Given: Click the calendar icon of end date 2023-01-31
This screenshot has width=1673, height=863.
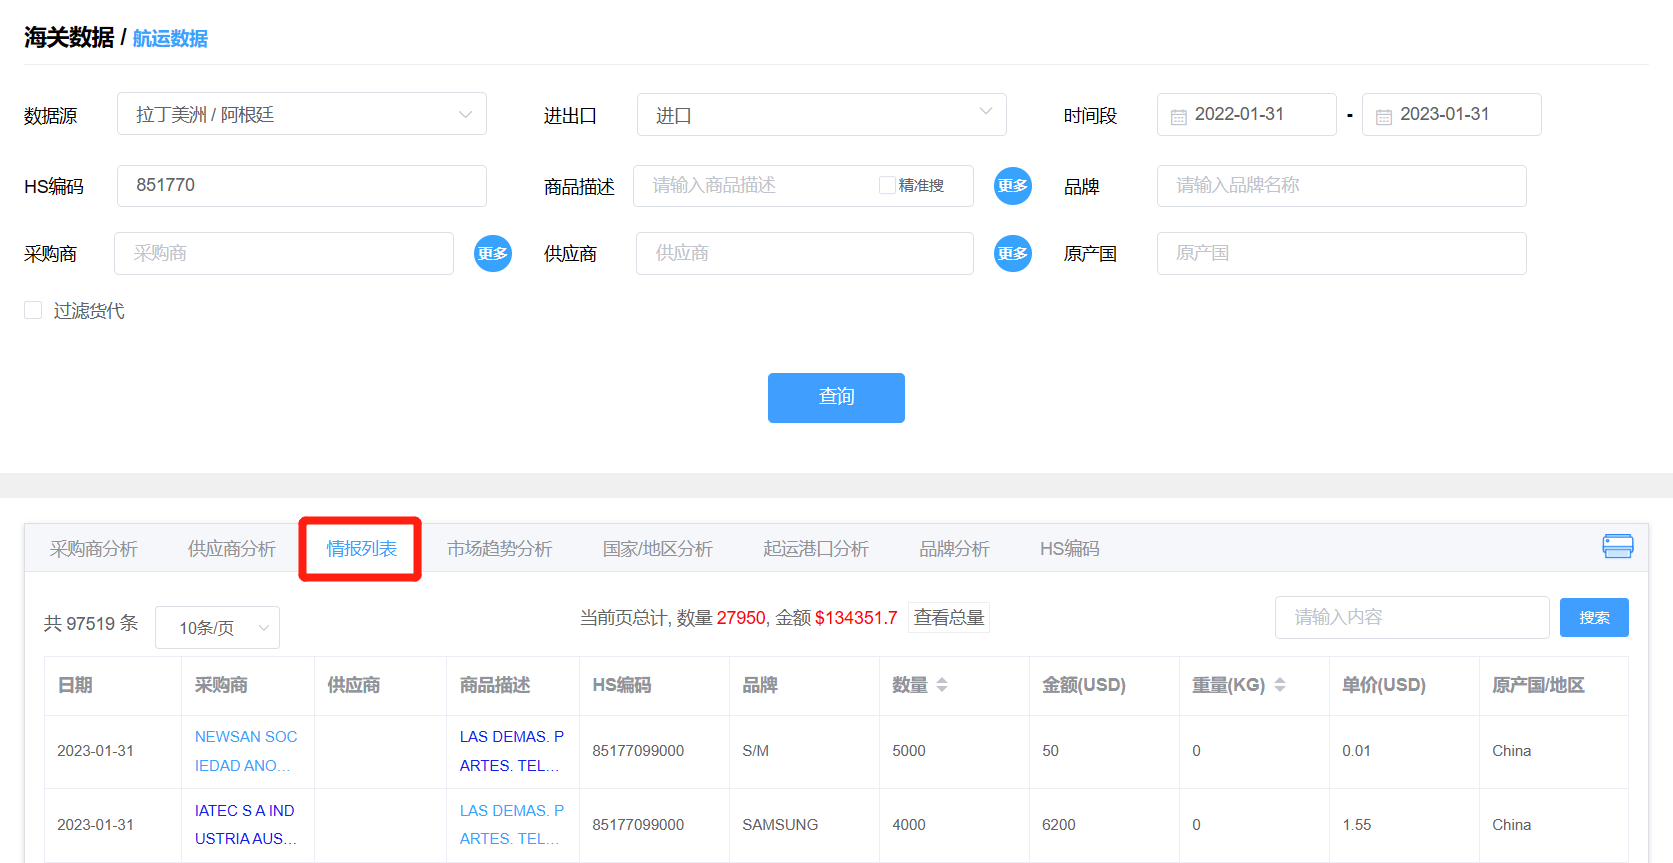Looking at the screenshot, I should click(1383, 117).
